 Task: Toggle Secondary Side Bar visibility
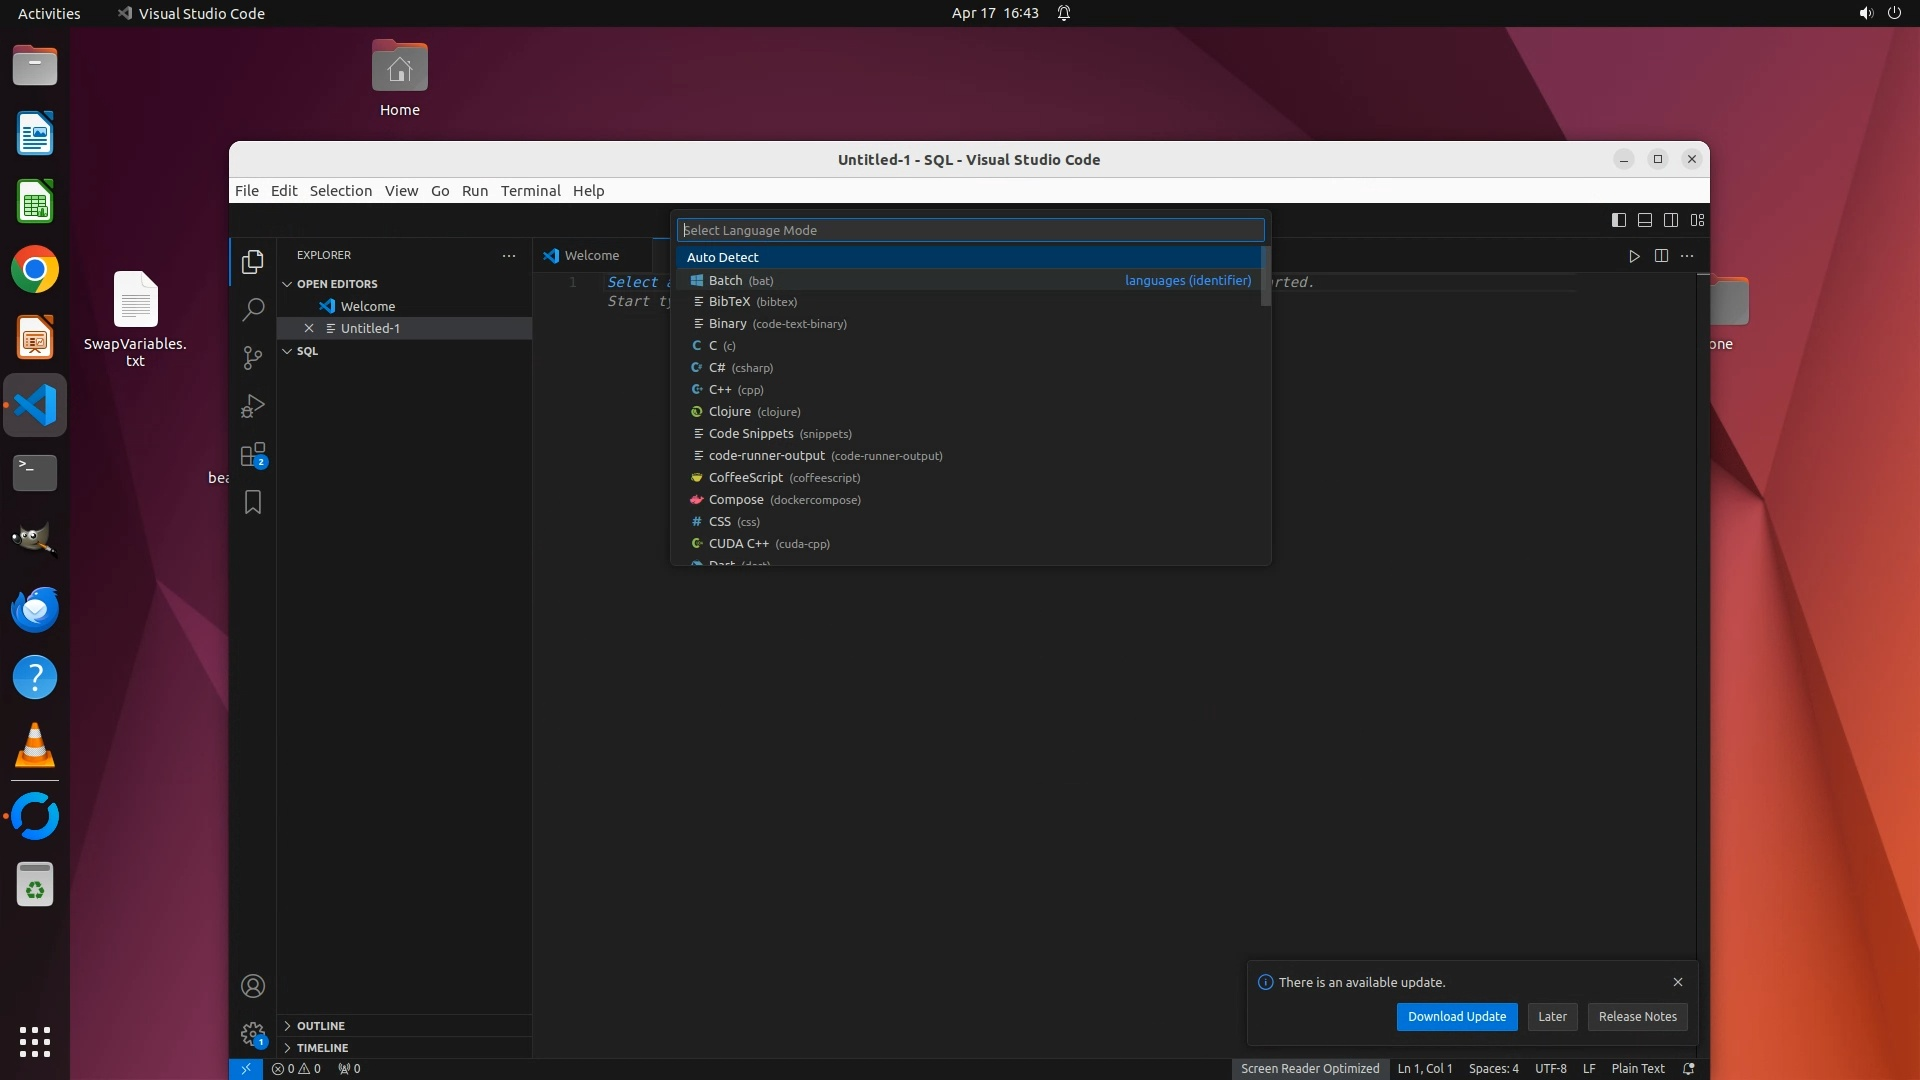[1670, 220]
